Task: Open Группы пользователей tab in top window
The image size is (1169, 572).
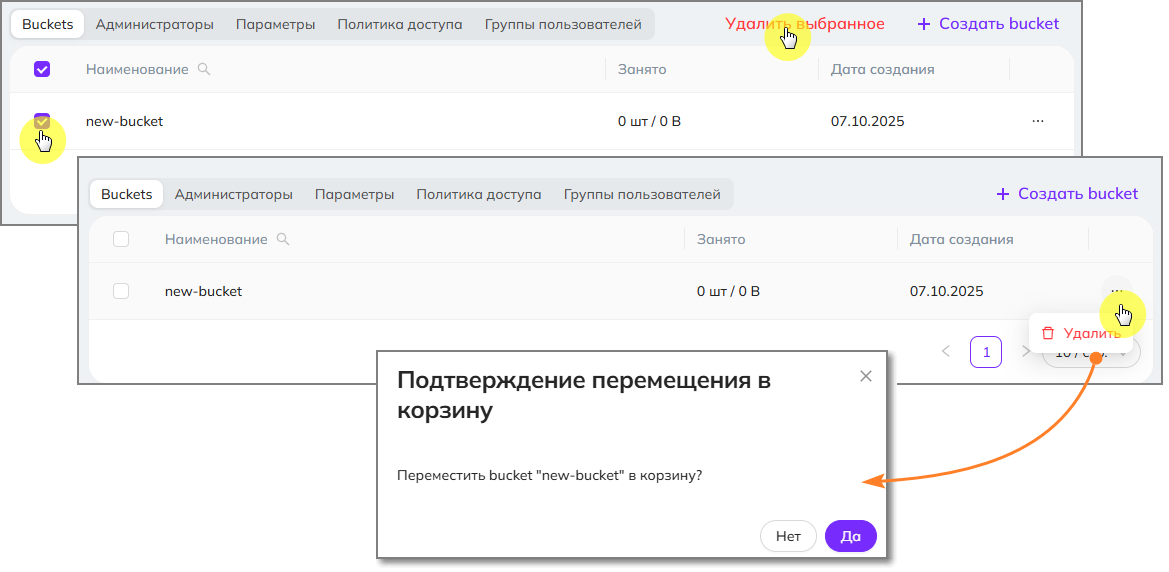Action: tap(563, 25)
